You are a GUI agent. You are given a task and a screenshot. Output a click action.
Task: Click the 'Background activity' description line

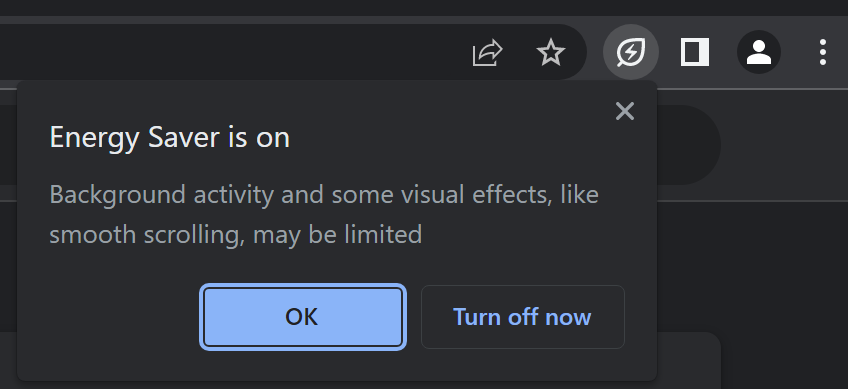pos(324,195)
